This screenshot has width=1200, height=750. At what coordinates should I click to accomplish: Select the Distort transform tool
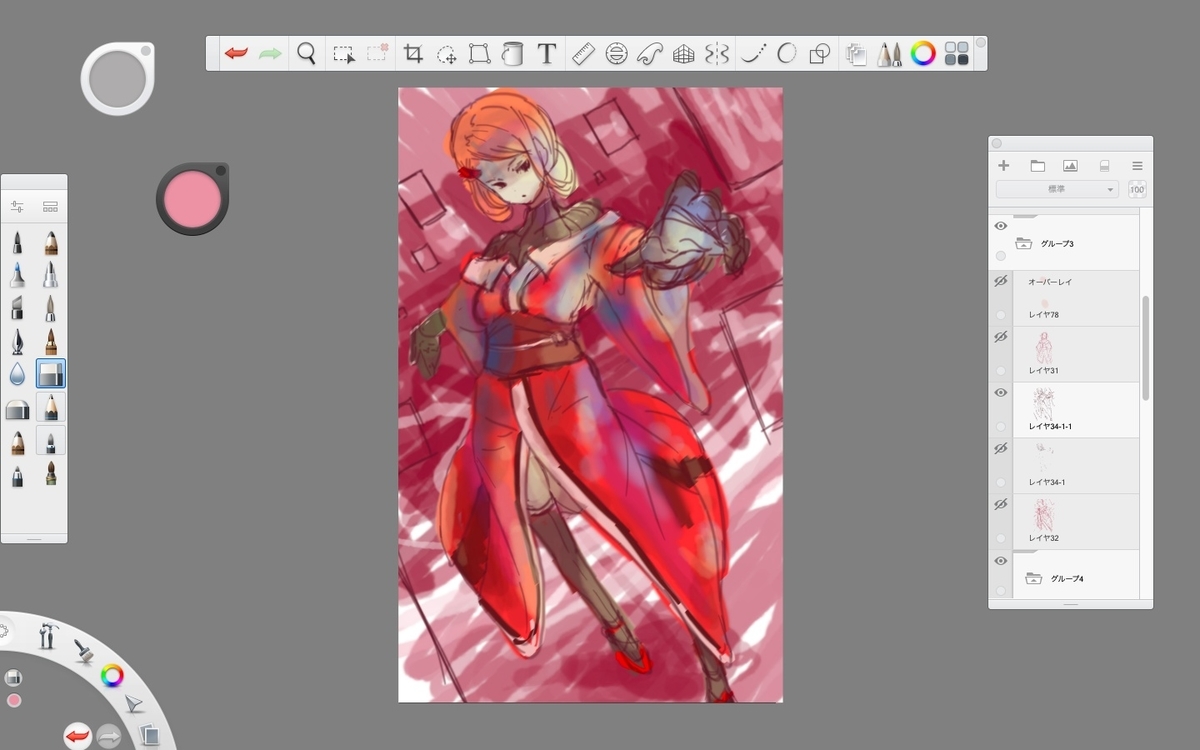480,54
